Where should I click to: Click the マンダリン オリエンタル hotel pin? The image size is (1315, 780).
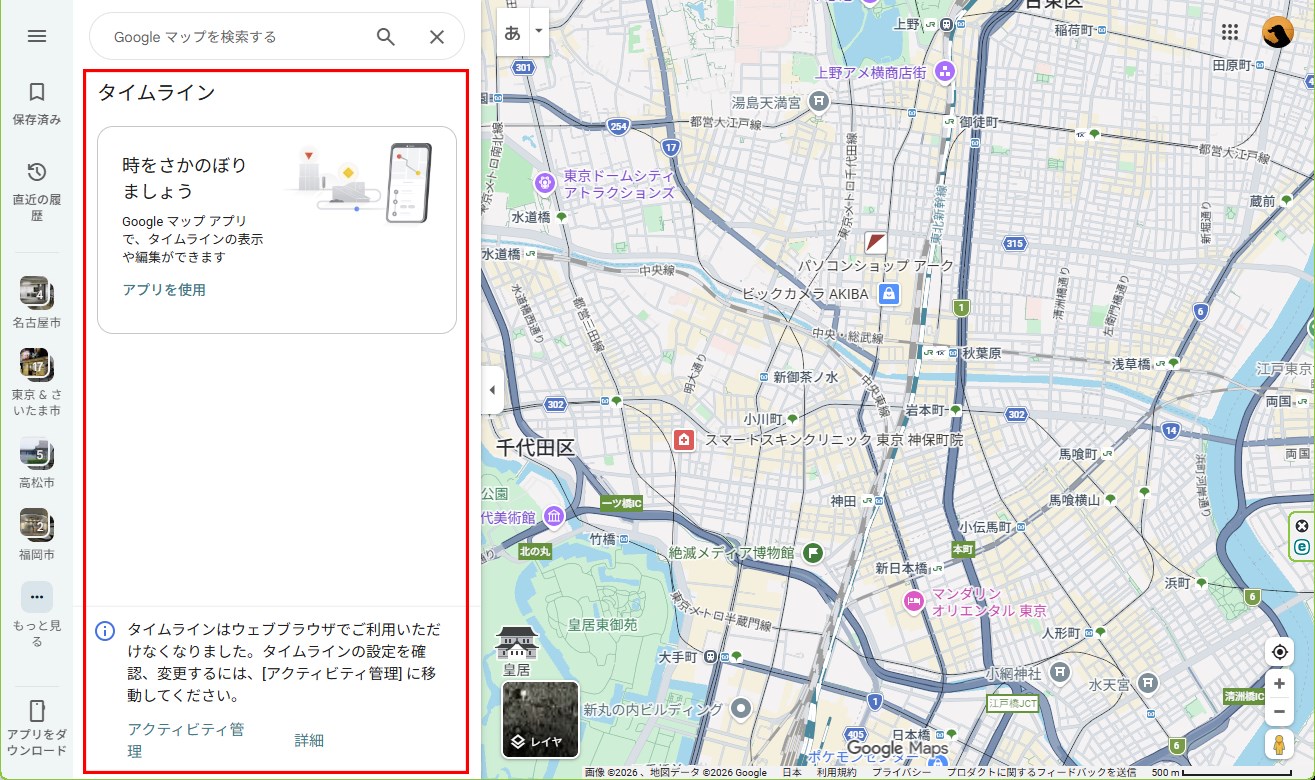pos(912,601)
